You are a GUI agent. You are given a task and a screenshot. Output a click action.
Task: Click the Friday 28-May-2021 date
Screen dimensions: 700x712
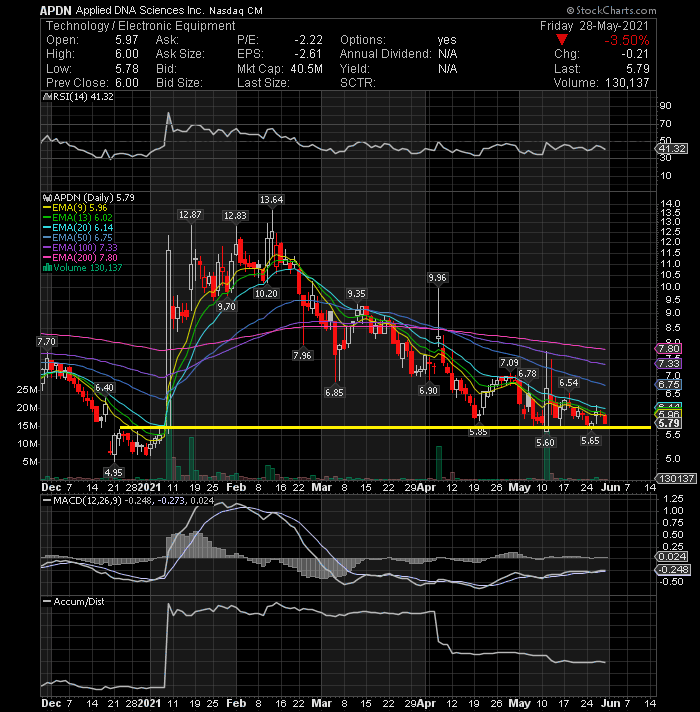(x=594, y=26)
